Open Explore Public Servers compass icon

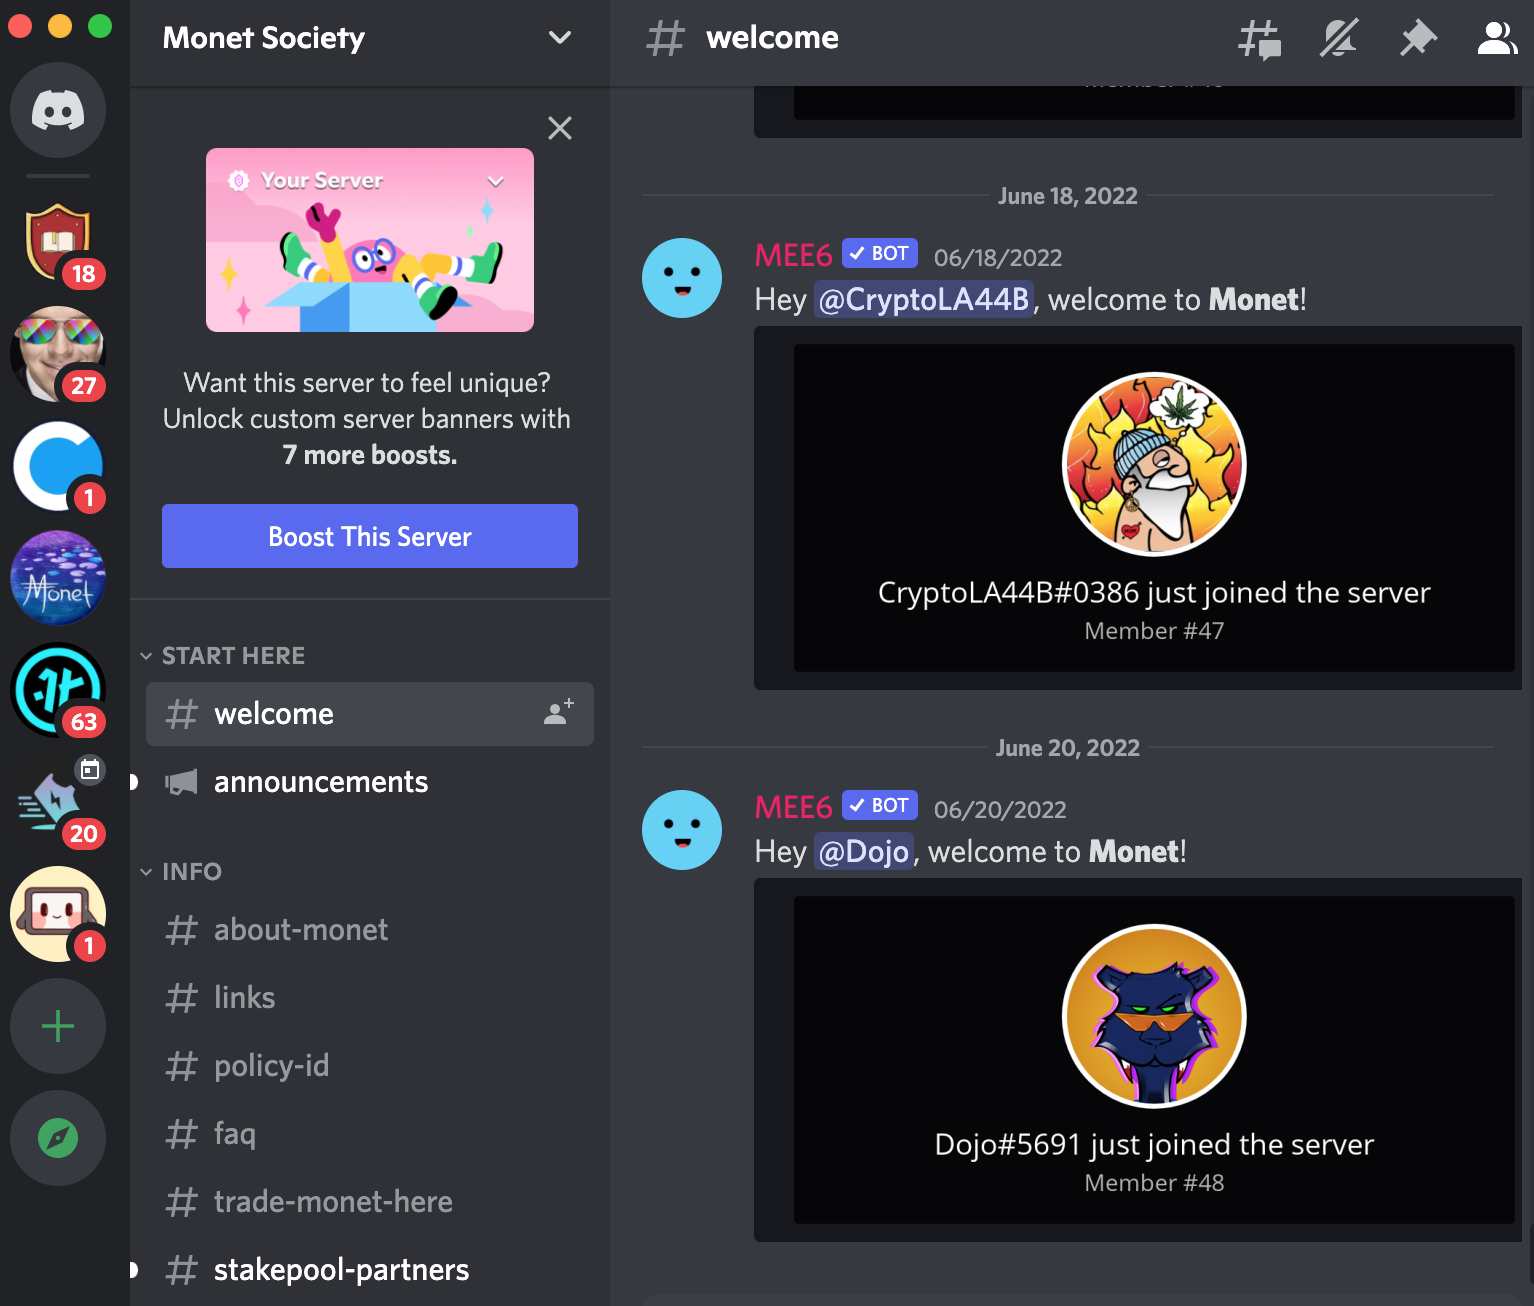58,1138
